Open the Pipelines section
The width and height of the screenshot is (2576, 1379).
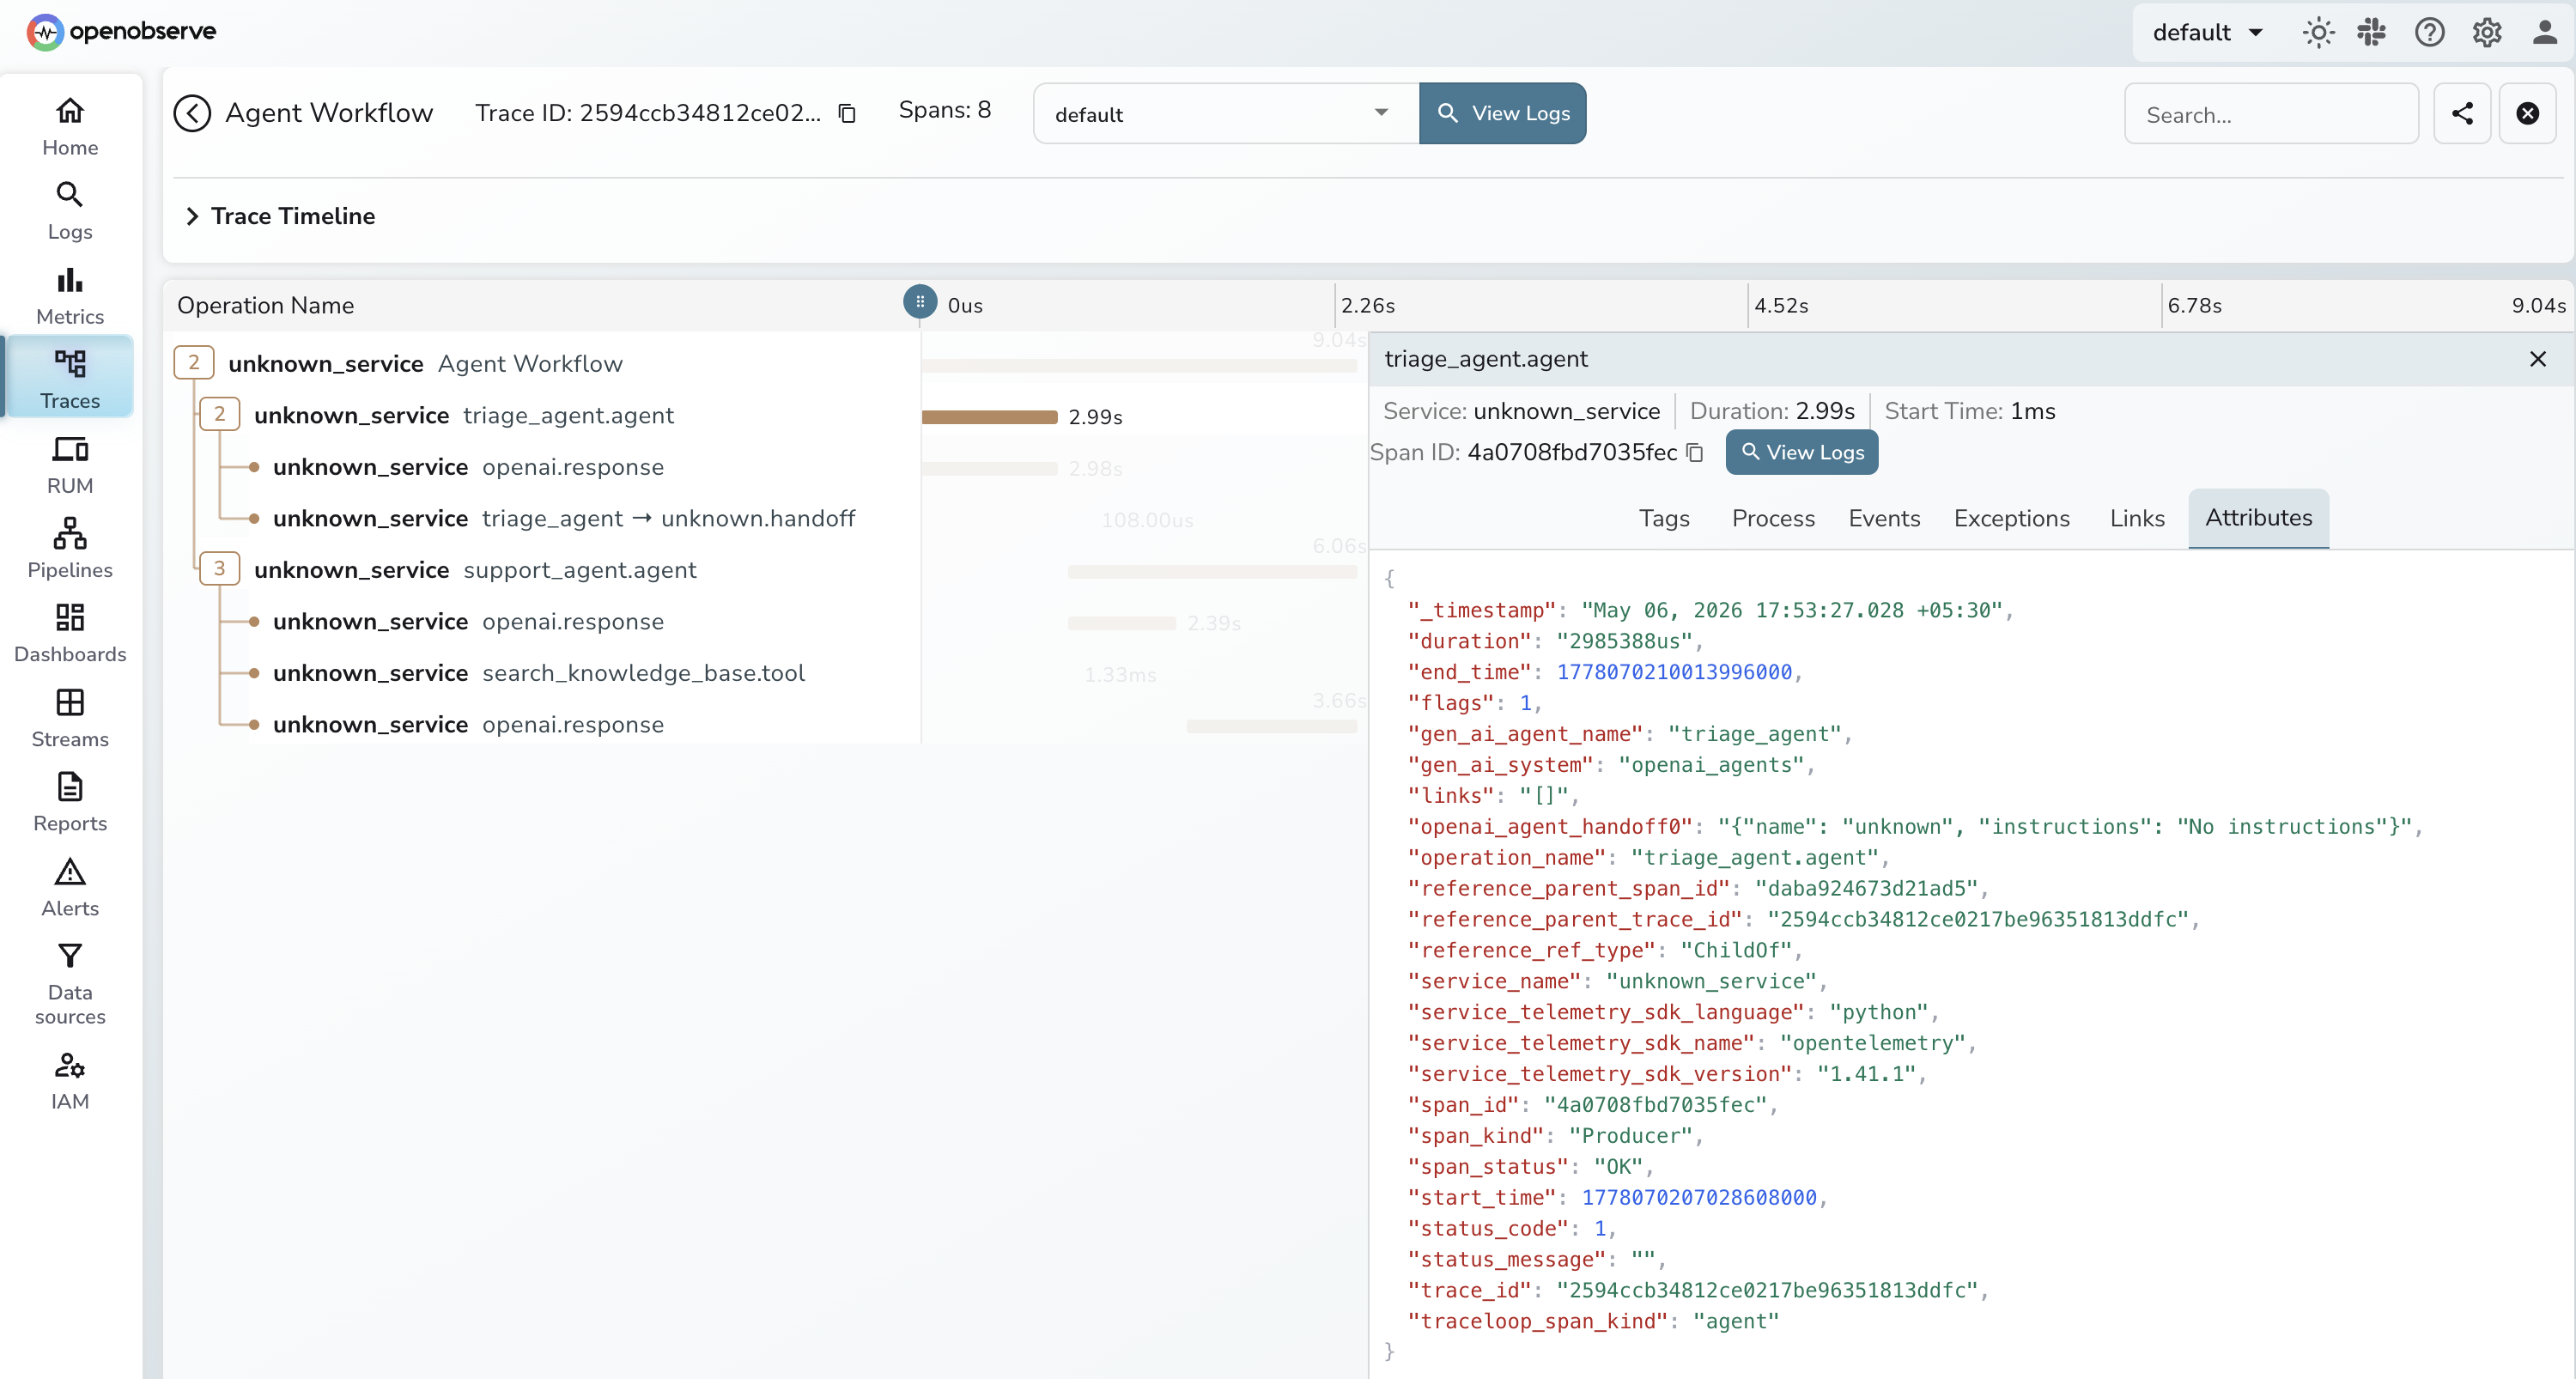point(70,548)
